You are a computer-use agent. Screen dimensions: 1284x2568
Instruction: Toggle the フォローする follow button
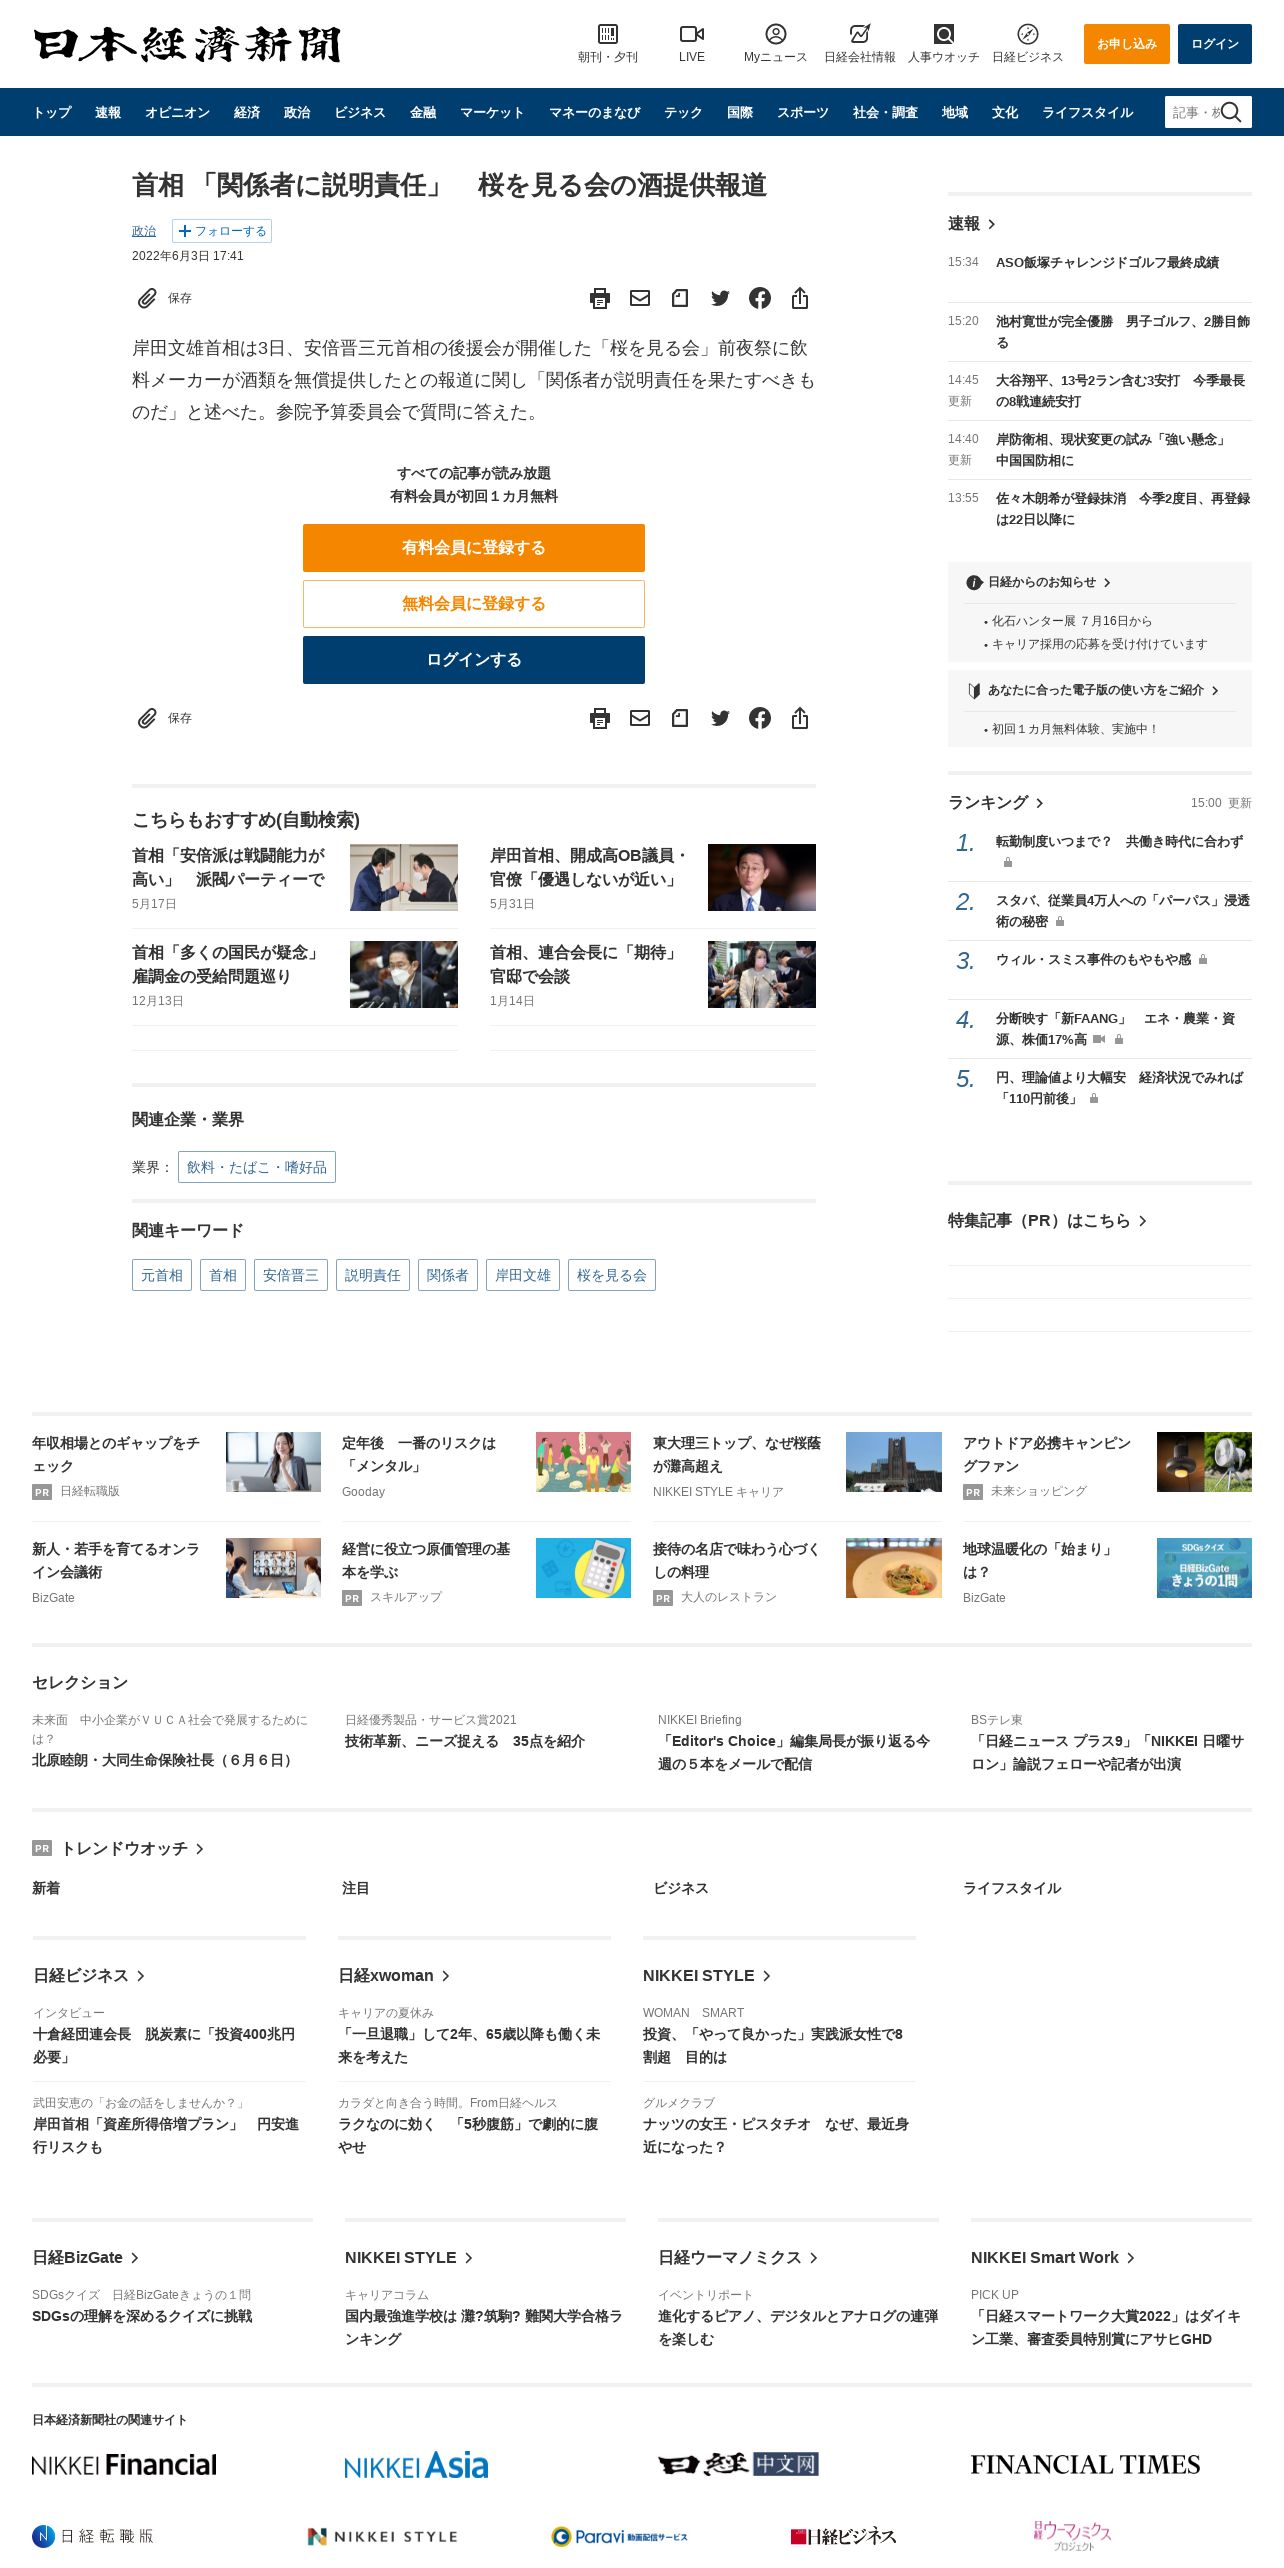coord(222,231)
